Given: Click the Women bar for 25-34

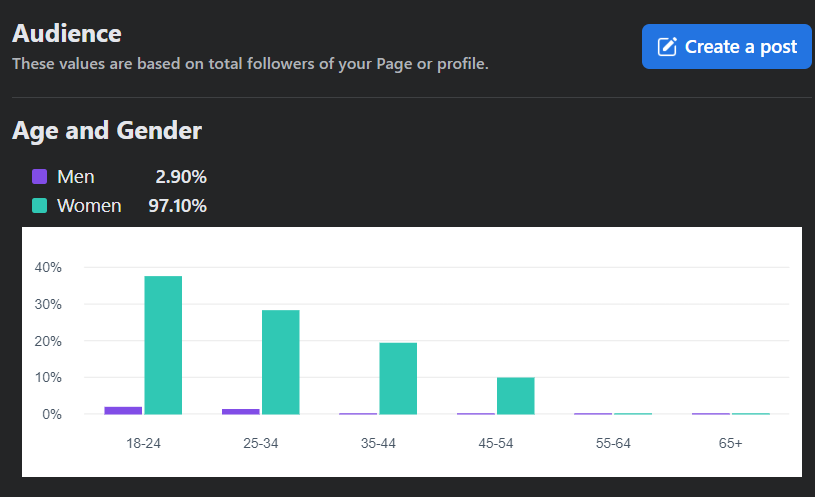Looking at the screenshot, I should (x=281, y=362).
